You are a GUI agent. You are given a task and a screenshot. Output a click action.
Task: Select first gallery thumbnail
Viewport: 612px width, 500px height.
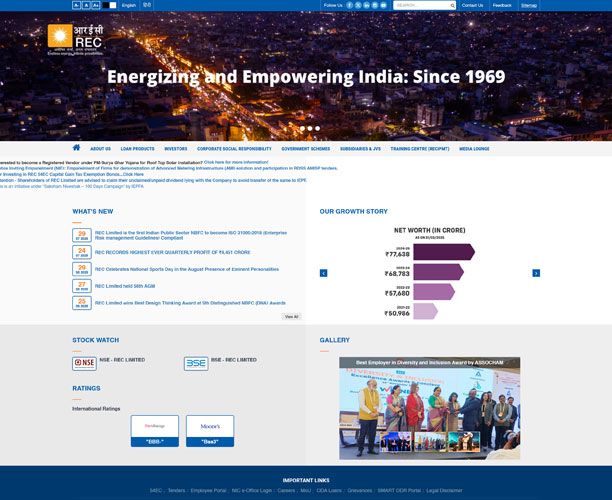click(x=396, y=441)
